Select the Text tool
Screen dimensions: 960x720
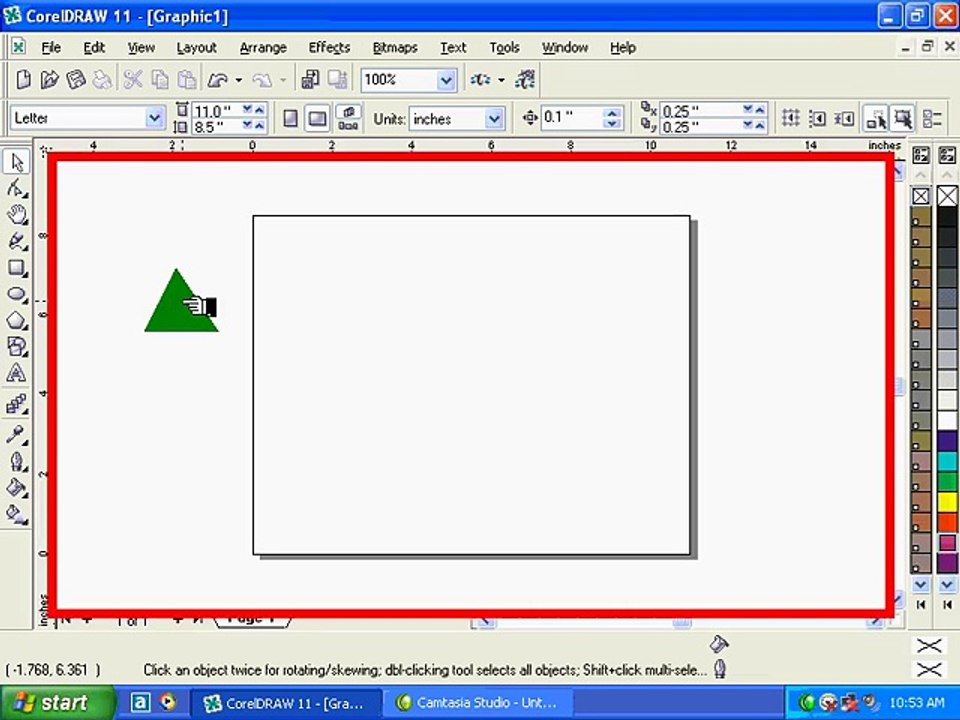coord(17,373)
